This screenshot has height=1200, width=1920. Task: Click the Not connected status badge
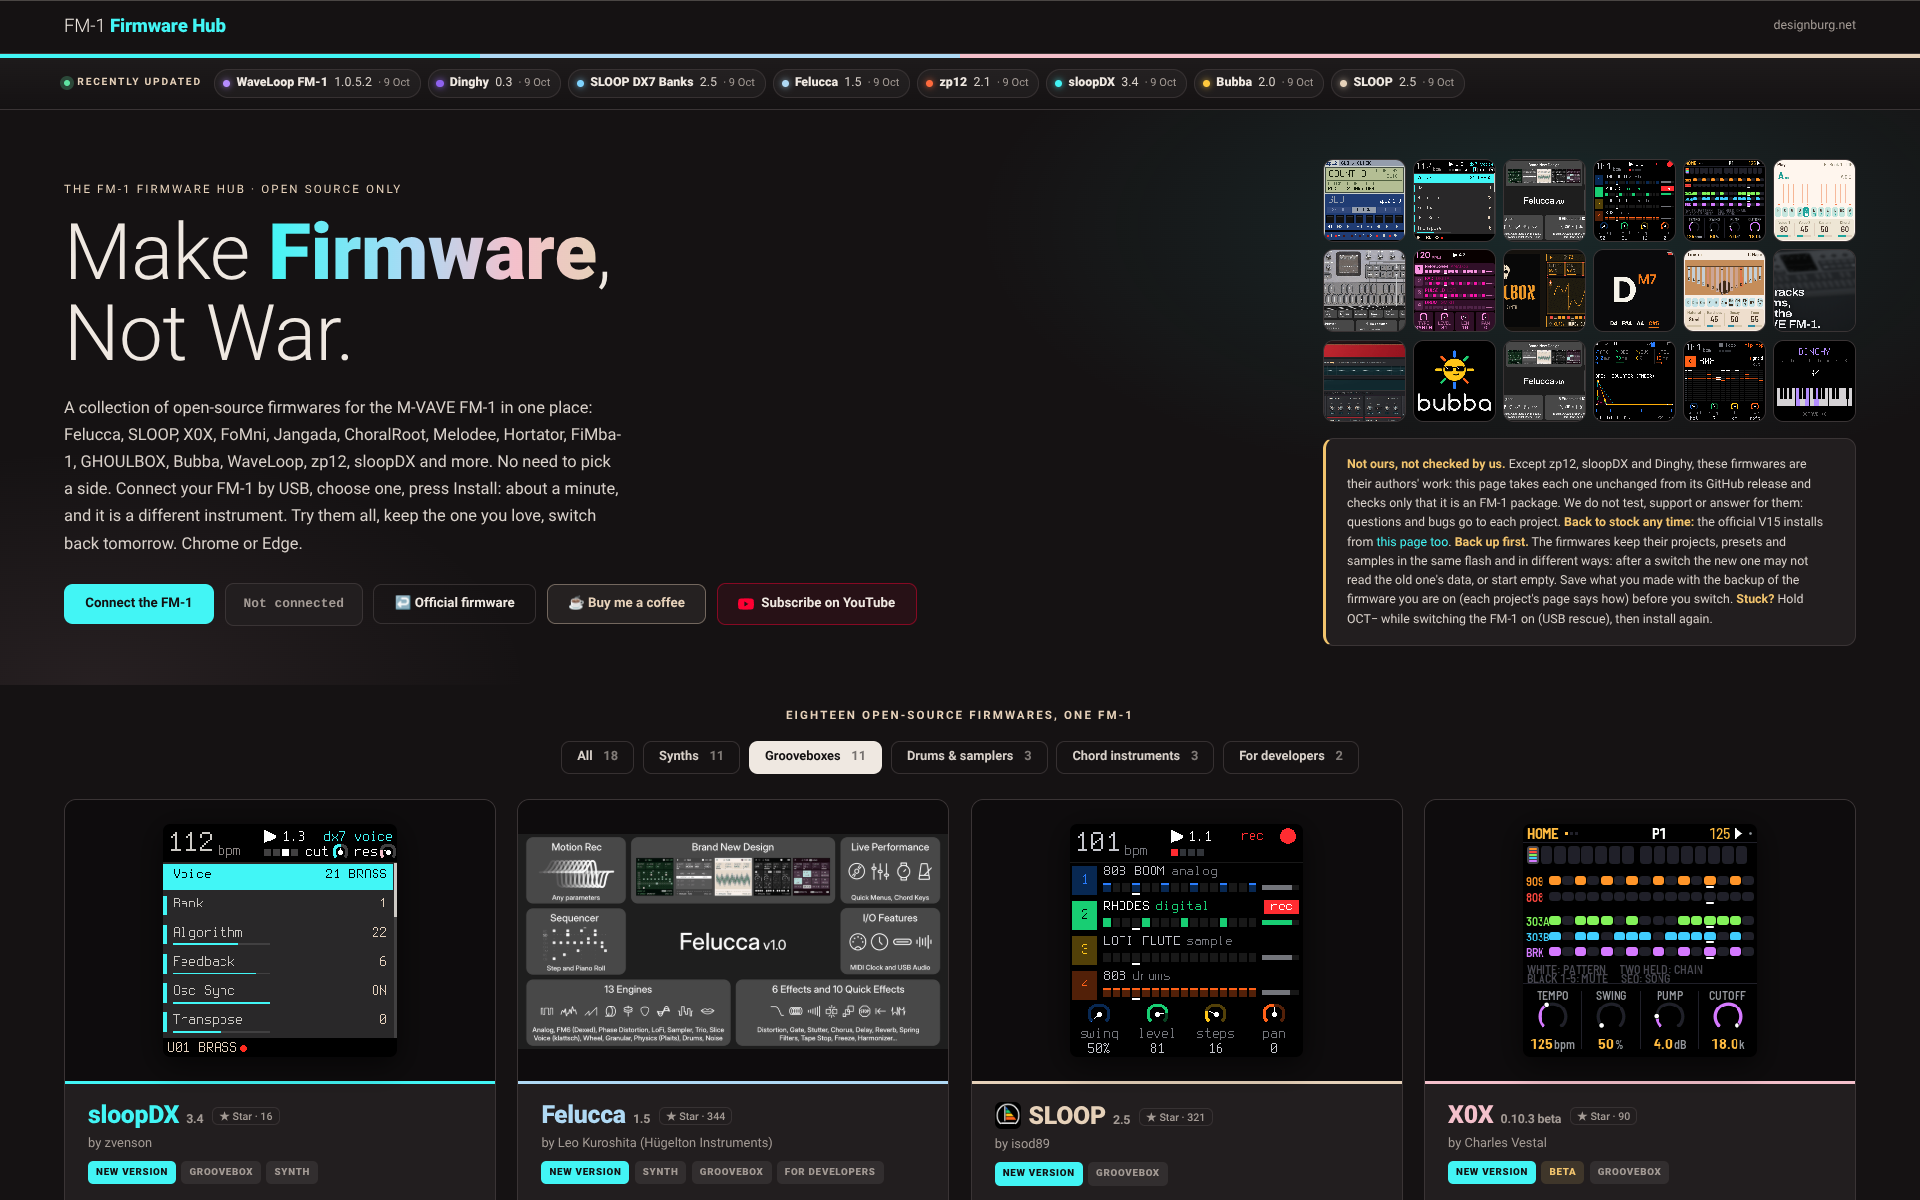click(294, 604)
